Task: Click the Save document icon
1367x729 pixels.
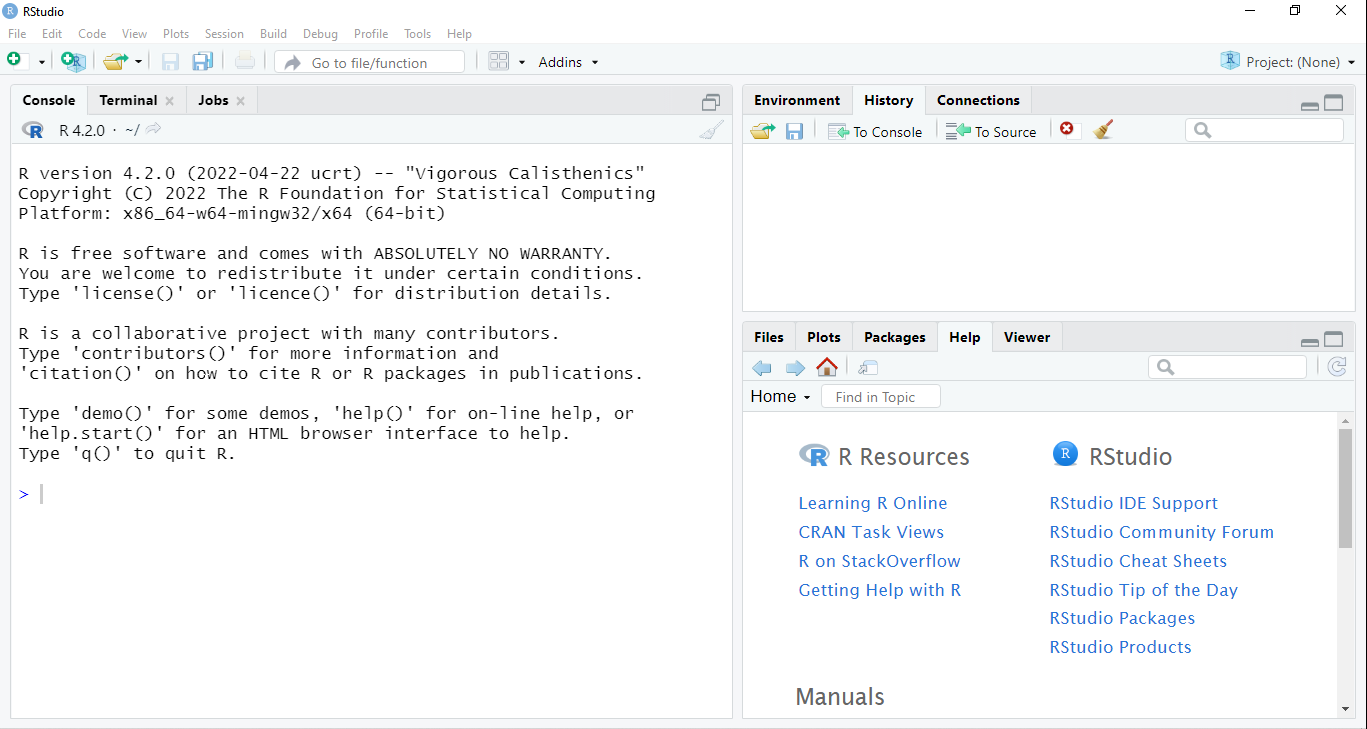Action: tap(170, 62)
